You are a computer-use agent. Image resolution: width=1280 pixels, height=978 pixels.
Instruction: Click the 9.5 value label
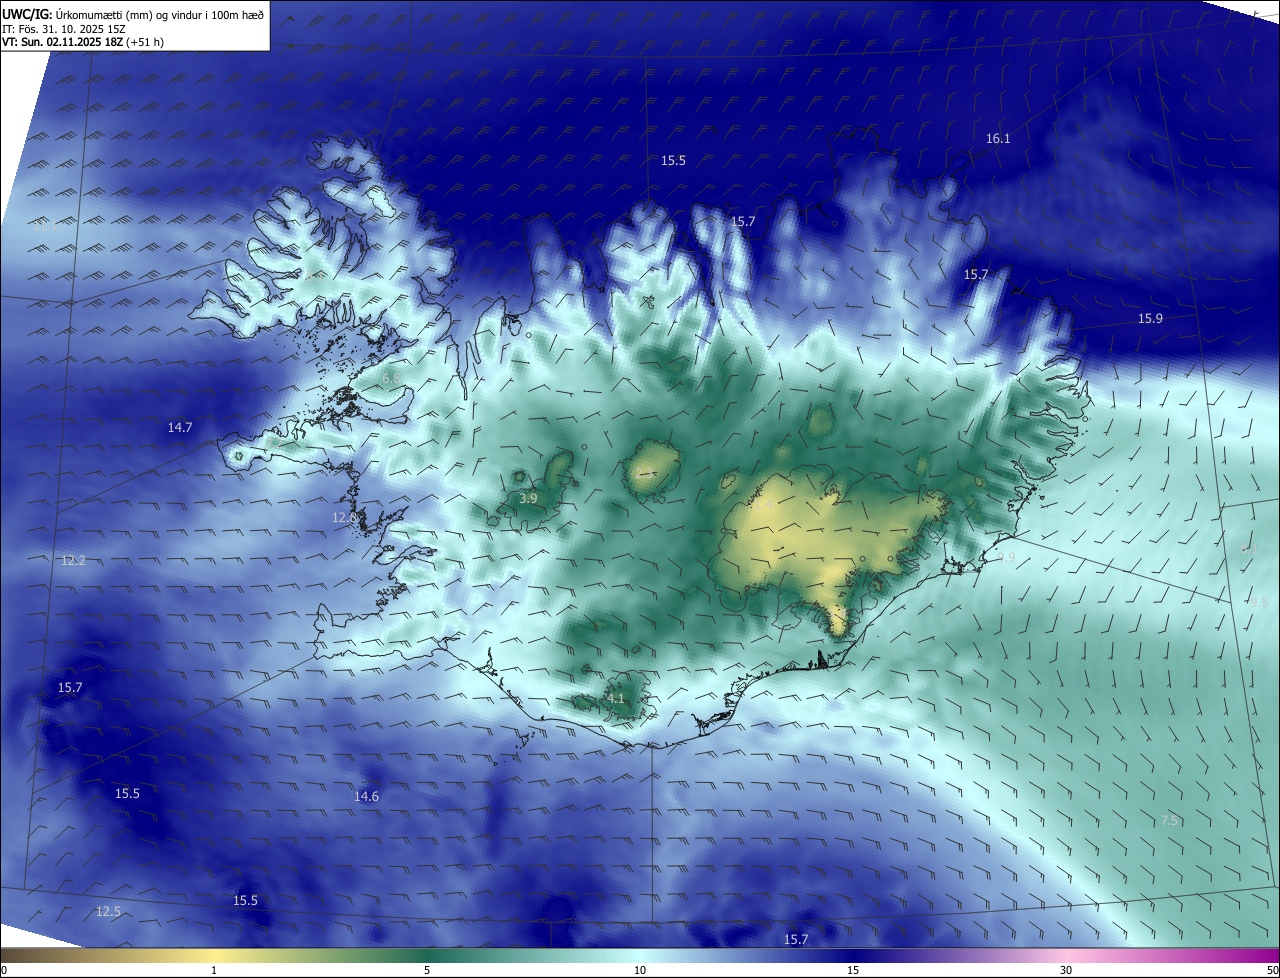click(1258, 602)
